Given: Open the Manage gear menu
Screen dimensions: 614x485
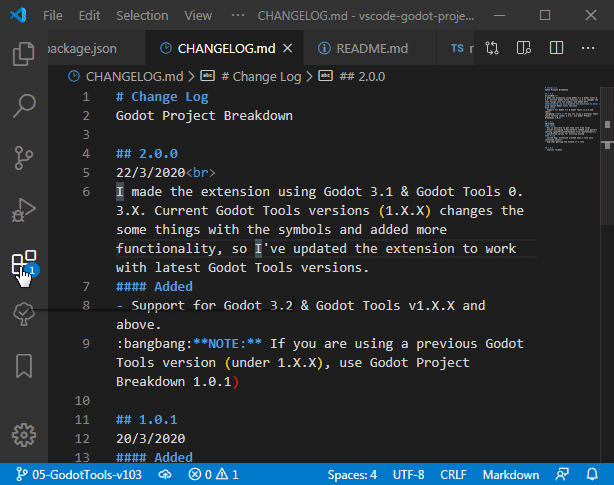Looking at the screenshot, I should pos(24,435).
